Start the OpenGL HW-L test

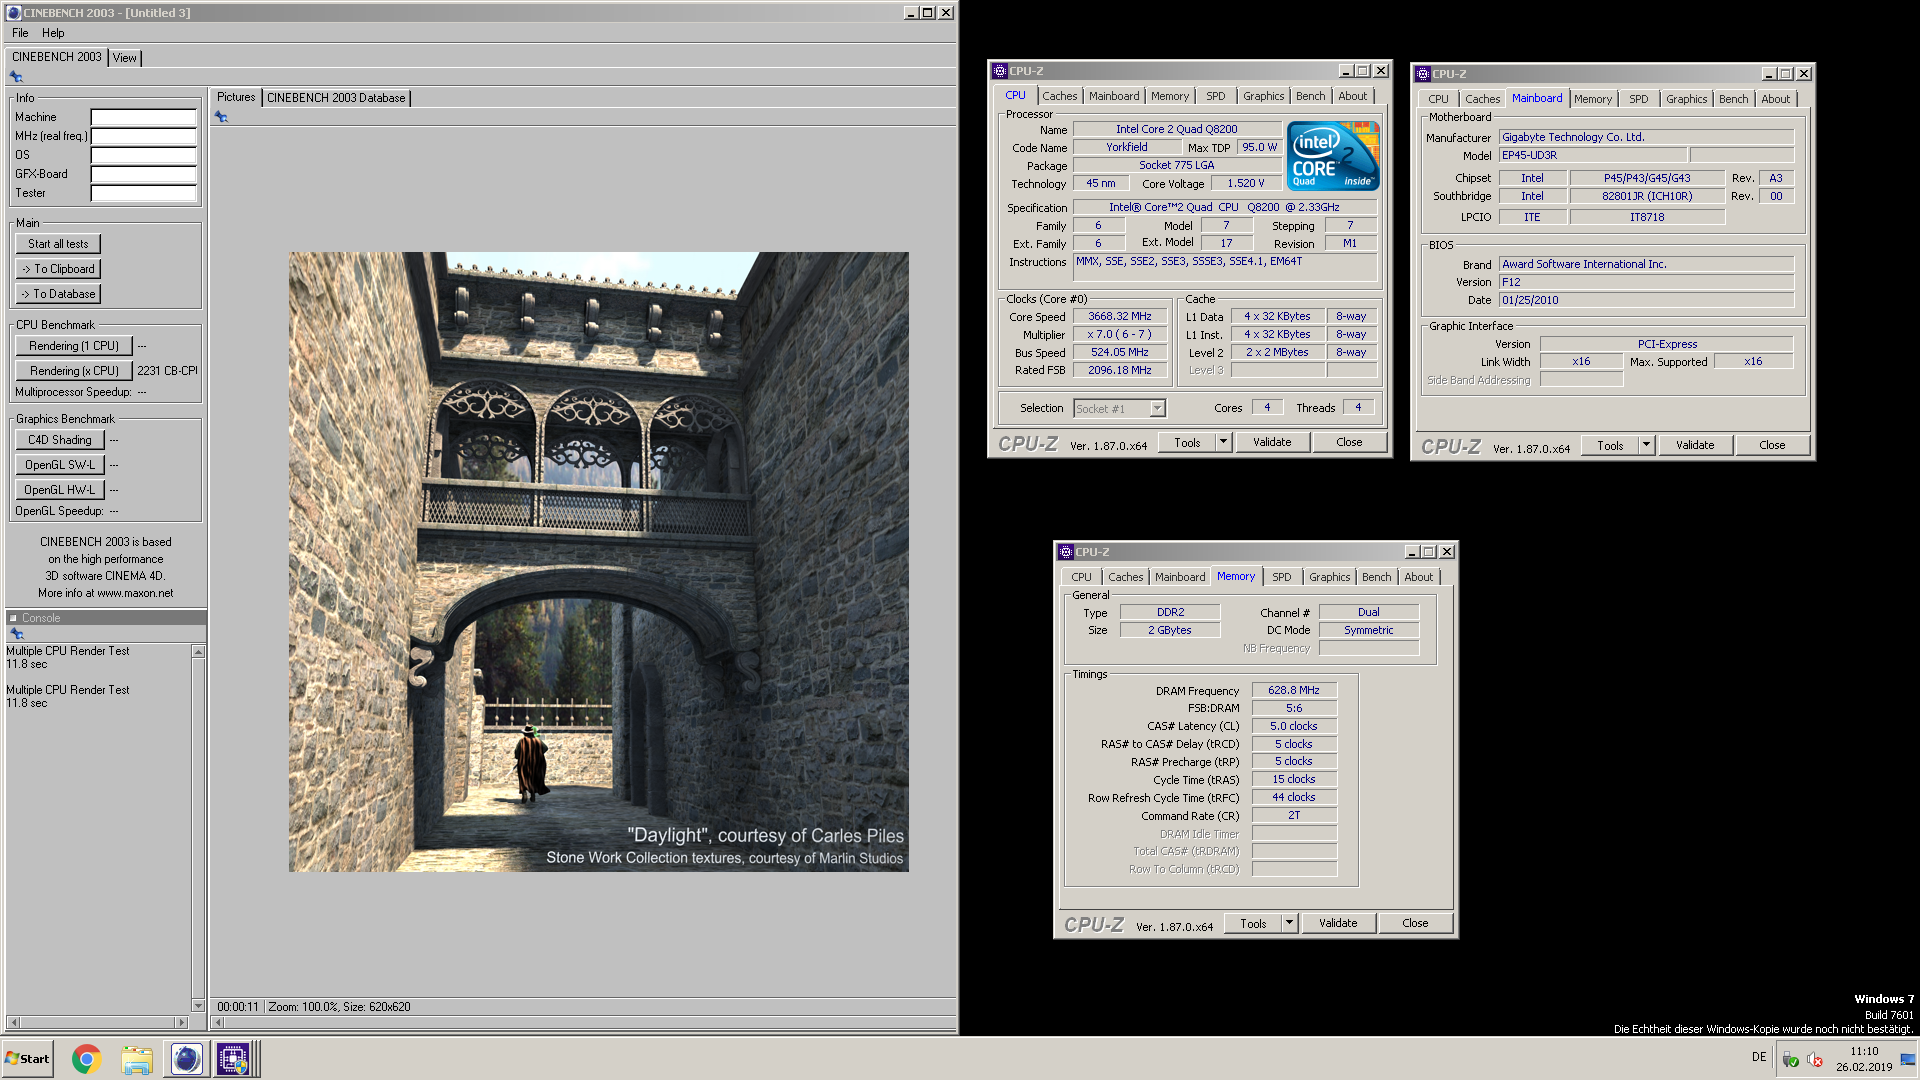pos(60,490)
